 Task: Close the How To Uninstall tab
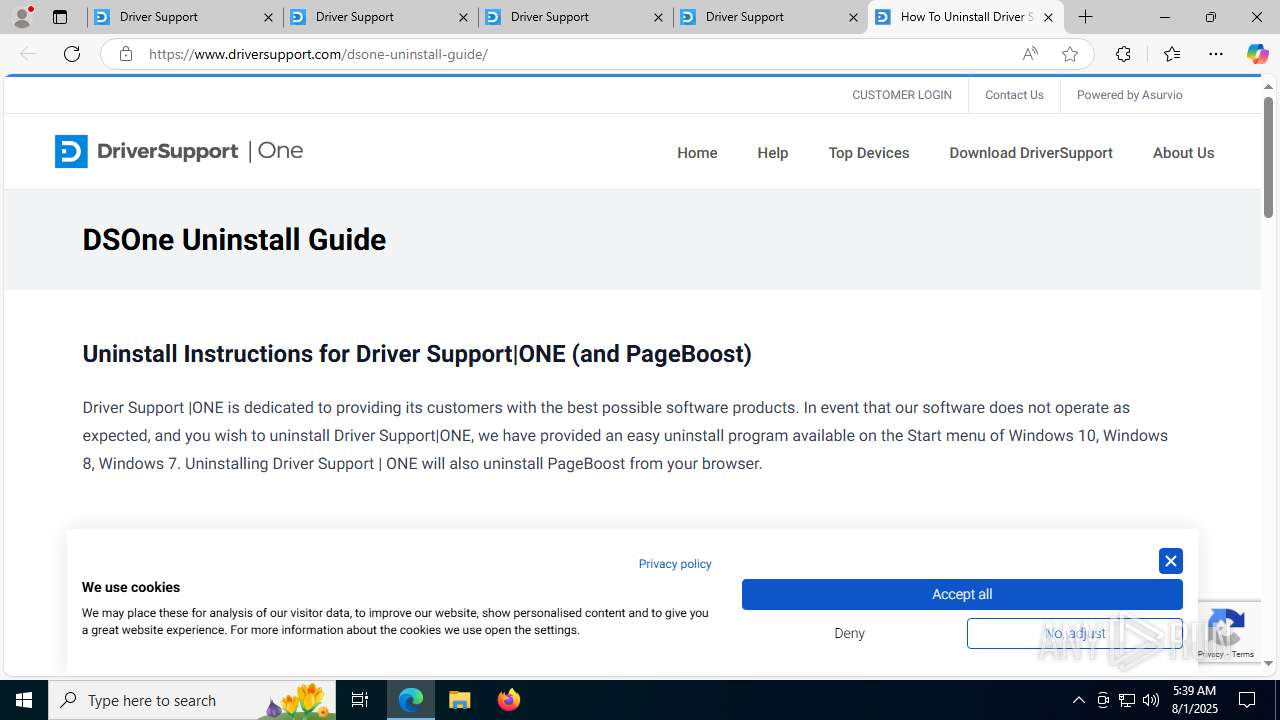click(x=1048, y=17)
